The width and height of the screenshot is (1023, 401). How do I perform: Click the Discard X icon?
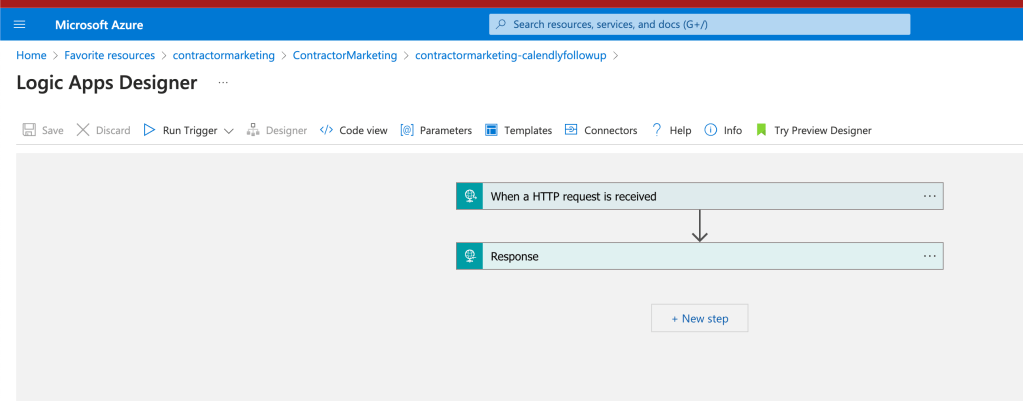coord(83,130)
